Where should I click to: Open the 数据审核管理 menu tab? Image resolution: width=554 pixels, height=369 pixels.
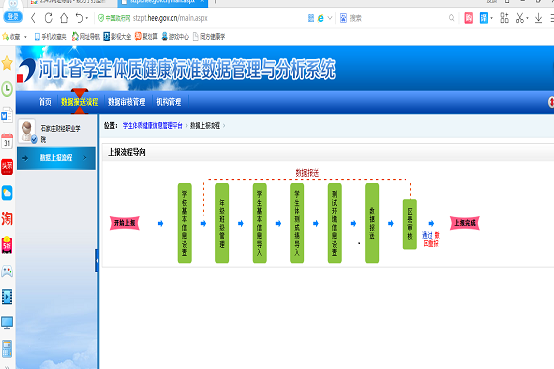(x=126, y=102)
